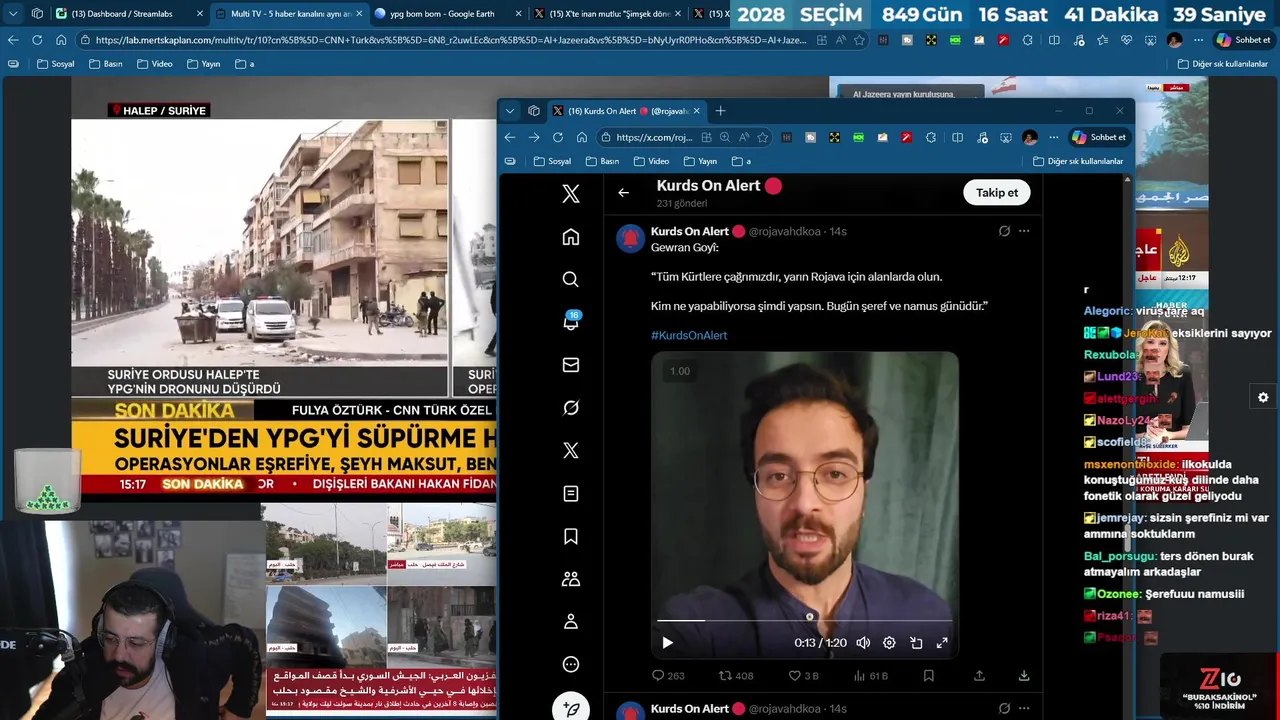
Task: Open Bookmarks icon in X sidebar
Action: 571,537
